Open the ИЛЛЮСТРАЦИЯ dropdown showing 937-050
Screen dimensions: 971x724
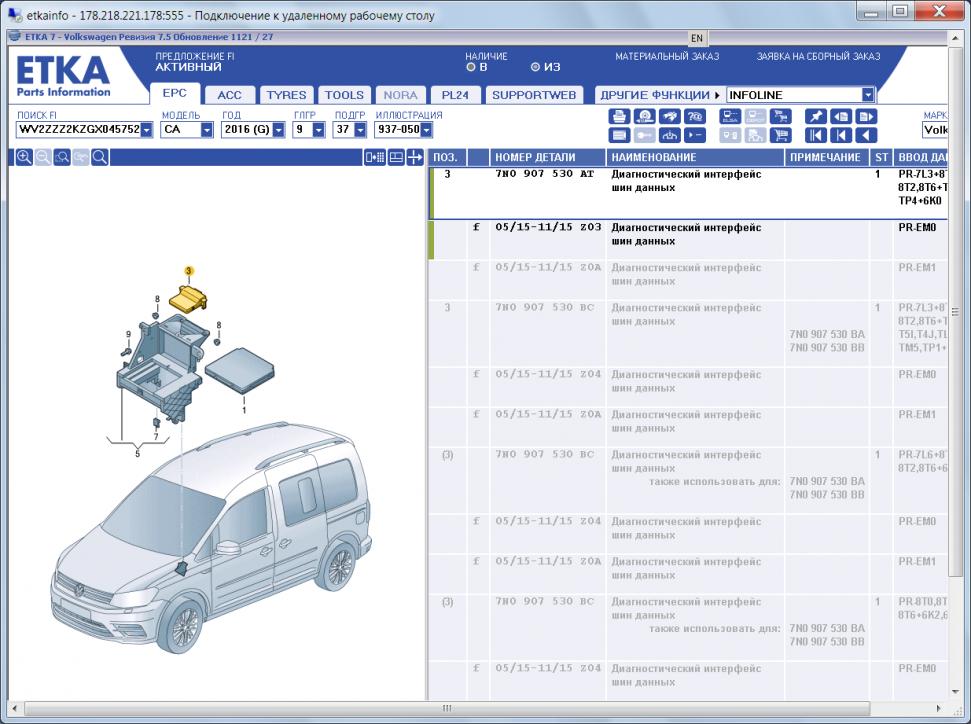click(426, 129)
